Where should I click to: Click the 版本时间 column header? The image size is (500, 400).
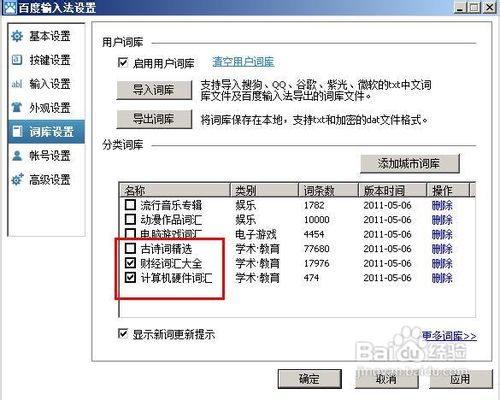click(392, 190)
